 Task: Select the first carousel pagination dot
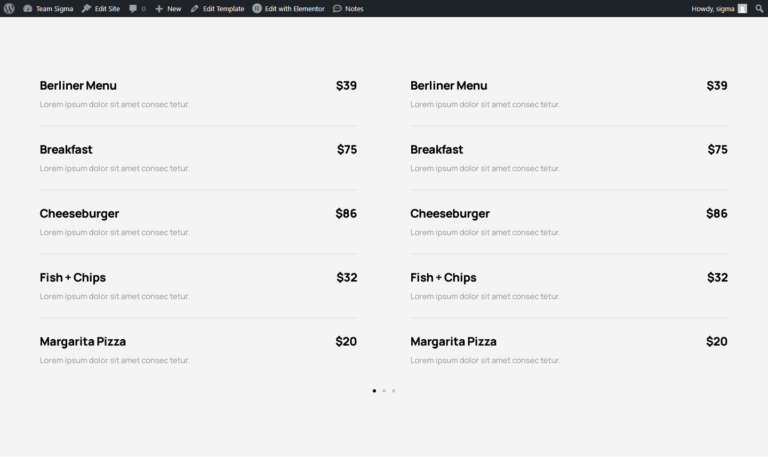pyautogui.click(x=374, y=391)
